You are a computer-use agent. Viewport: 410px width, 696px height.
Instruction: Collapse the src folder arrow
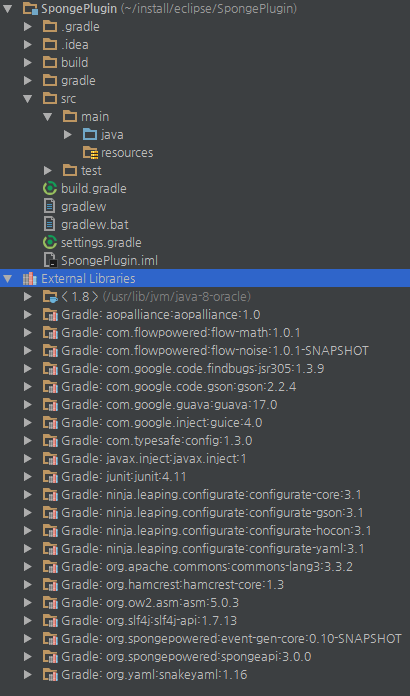coord(28,99)
